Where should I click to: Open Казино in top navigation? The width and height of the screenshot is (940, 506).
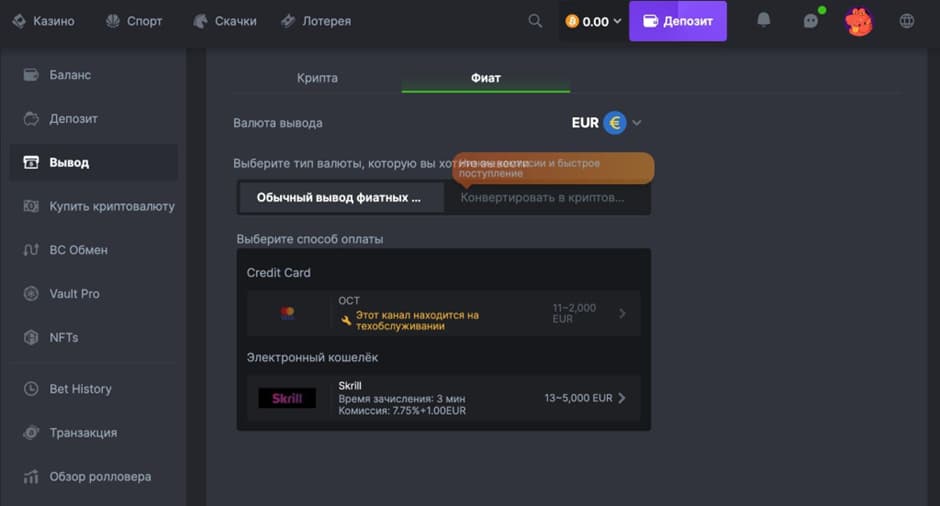pyautogui.click(x=45, y=21)
